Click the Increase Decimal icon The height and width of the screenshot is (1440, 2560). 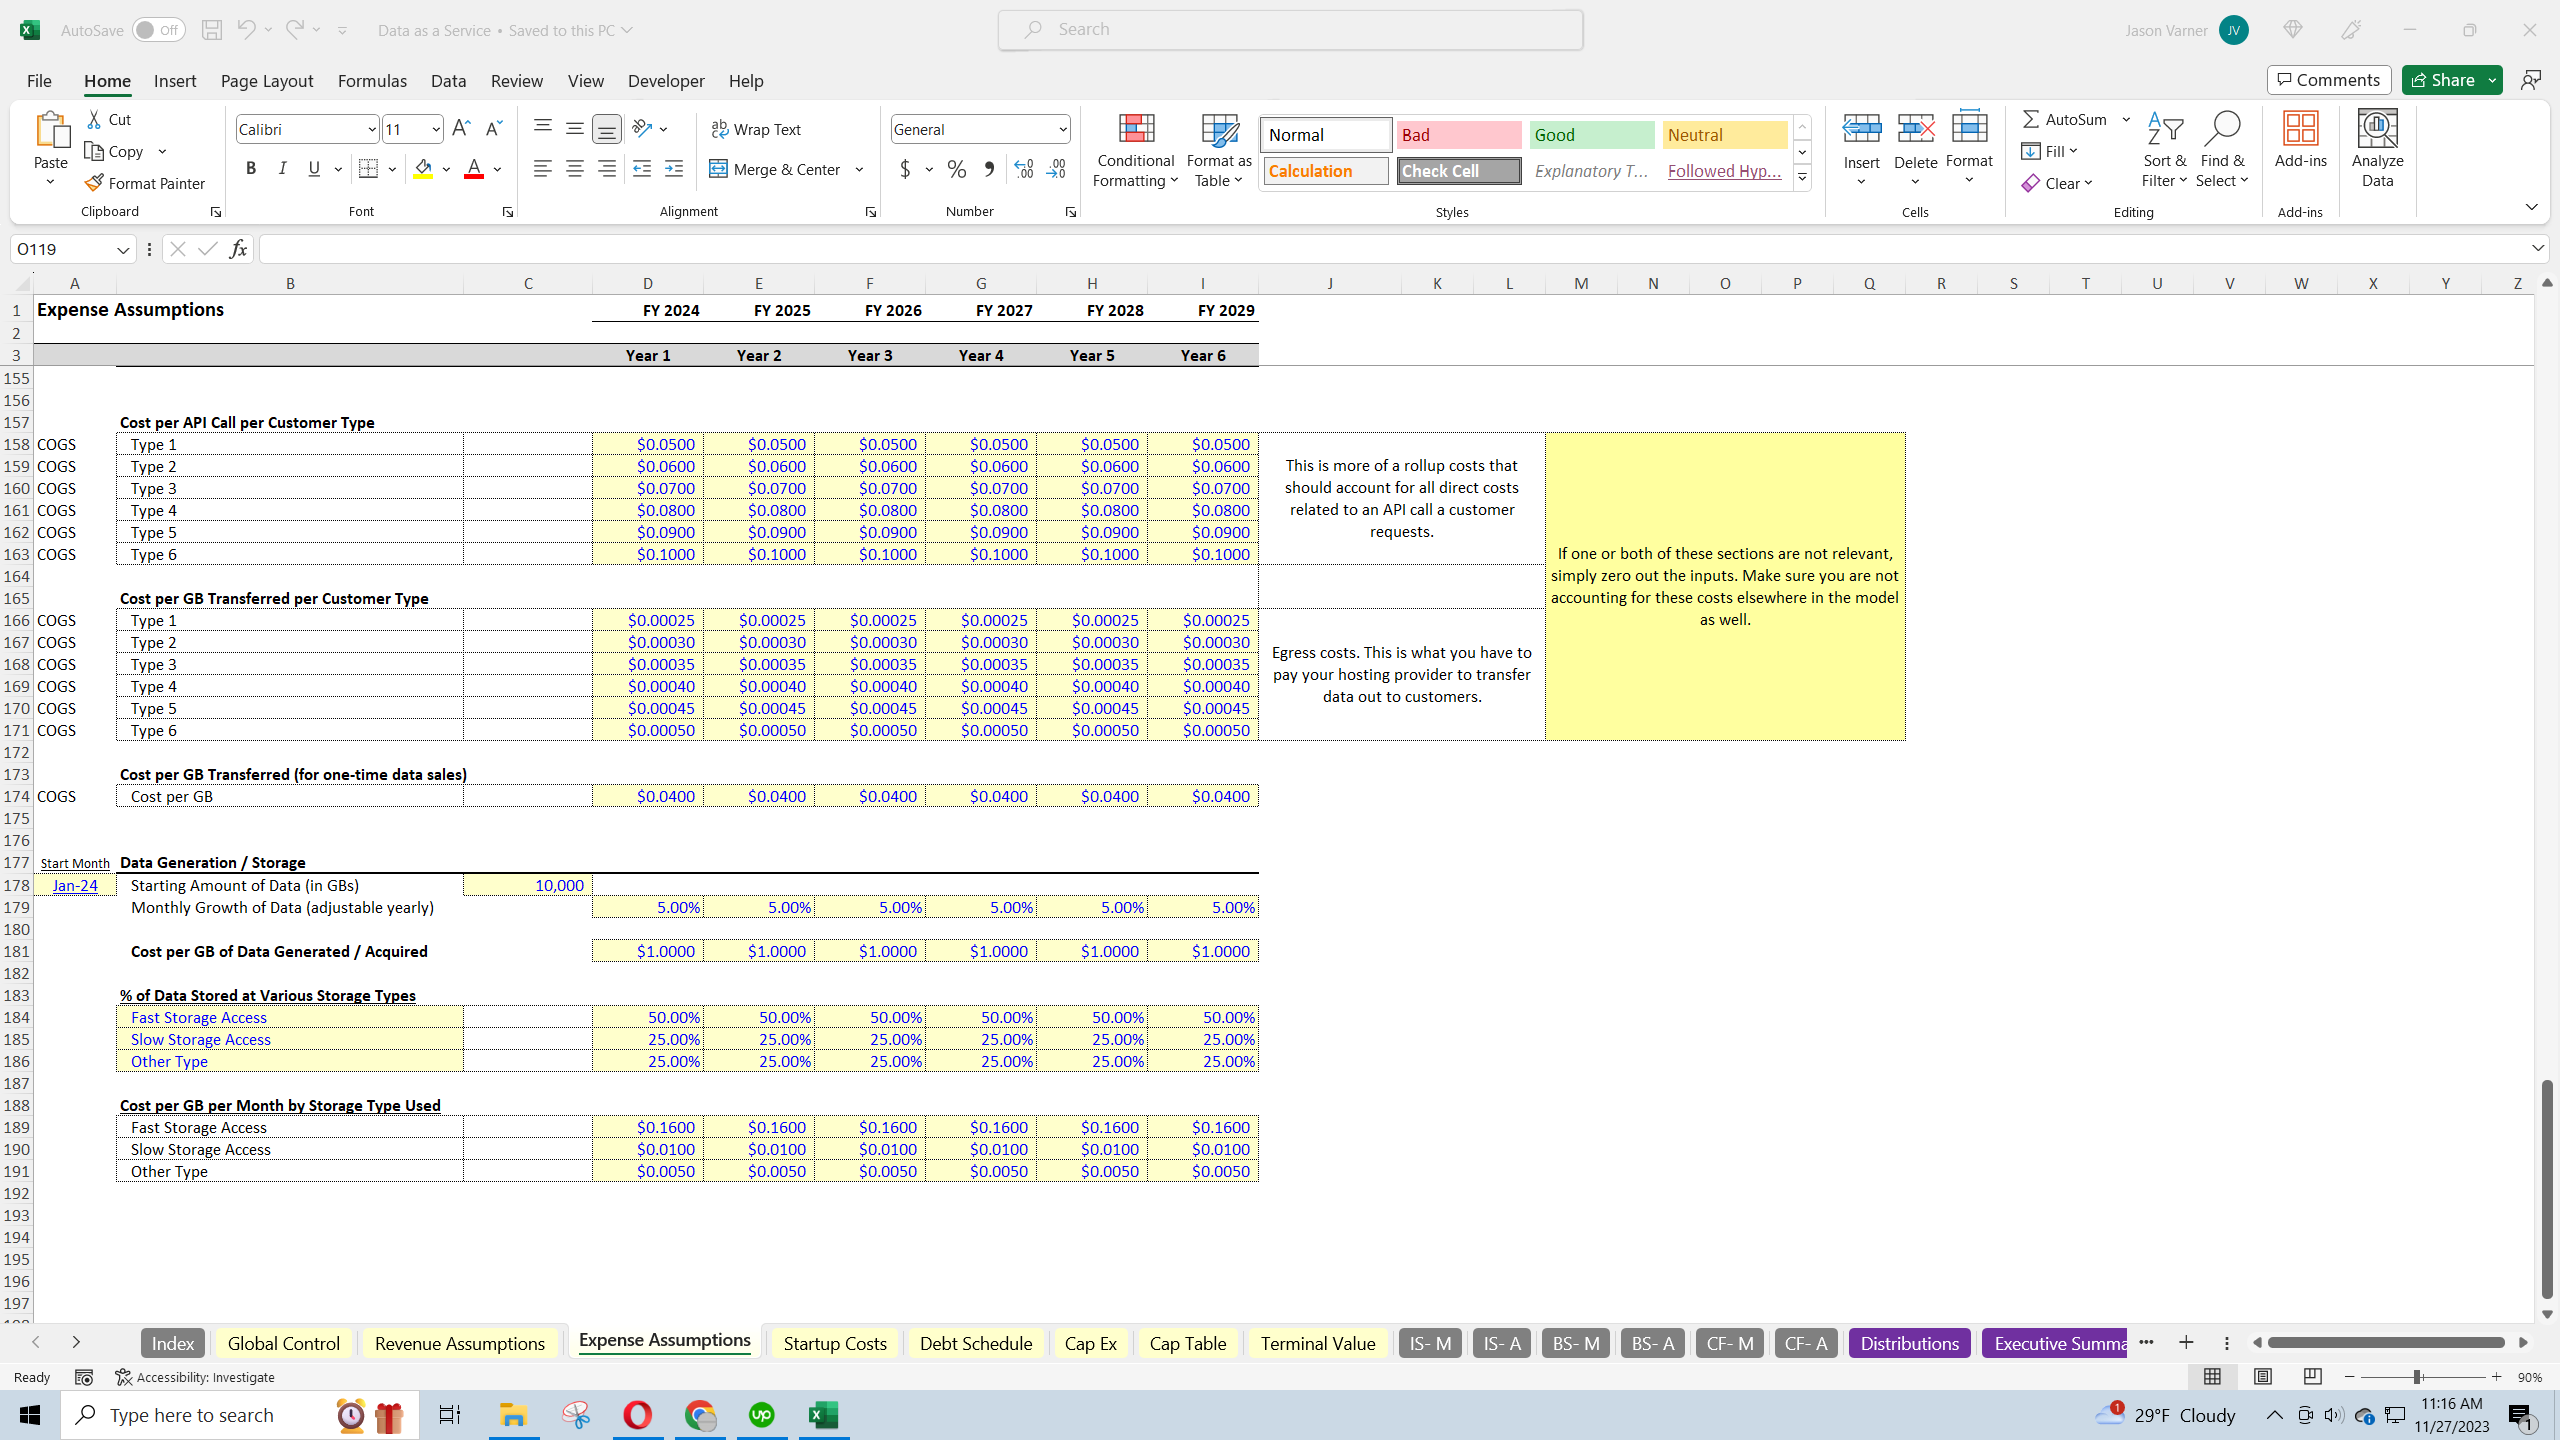pos(1022,169)
